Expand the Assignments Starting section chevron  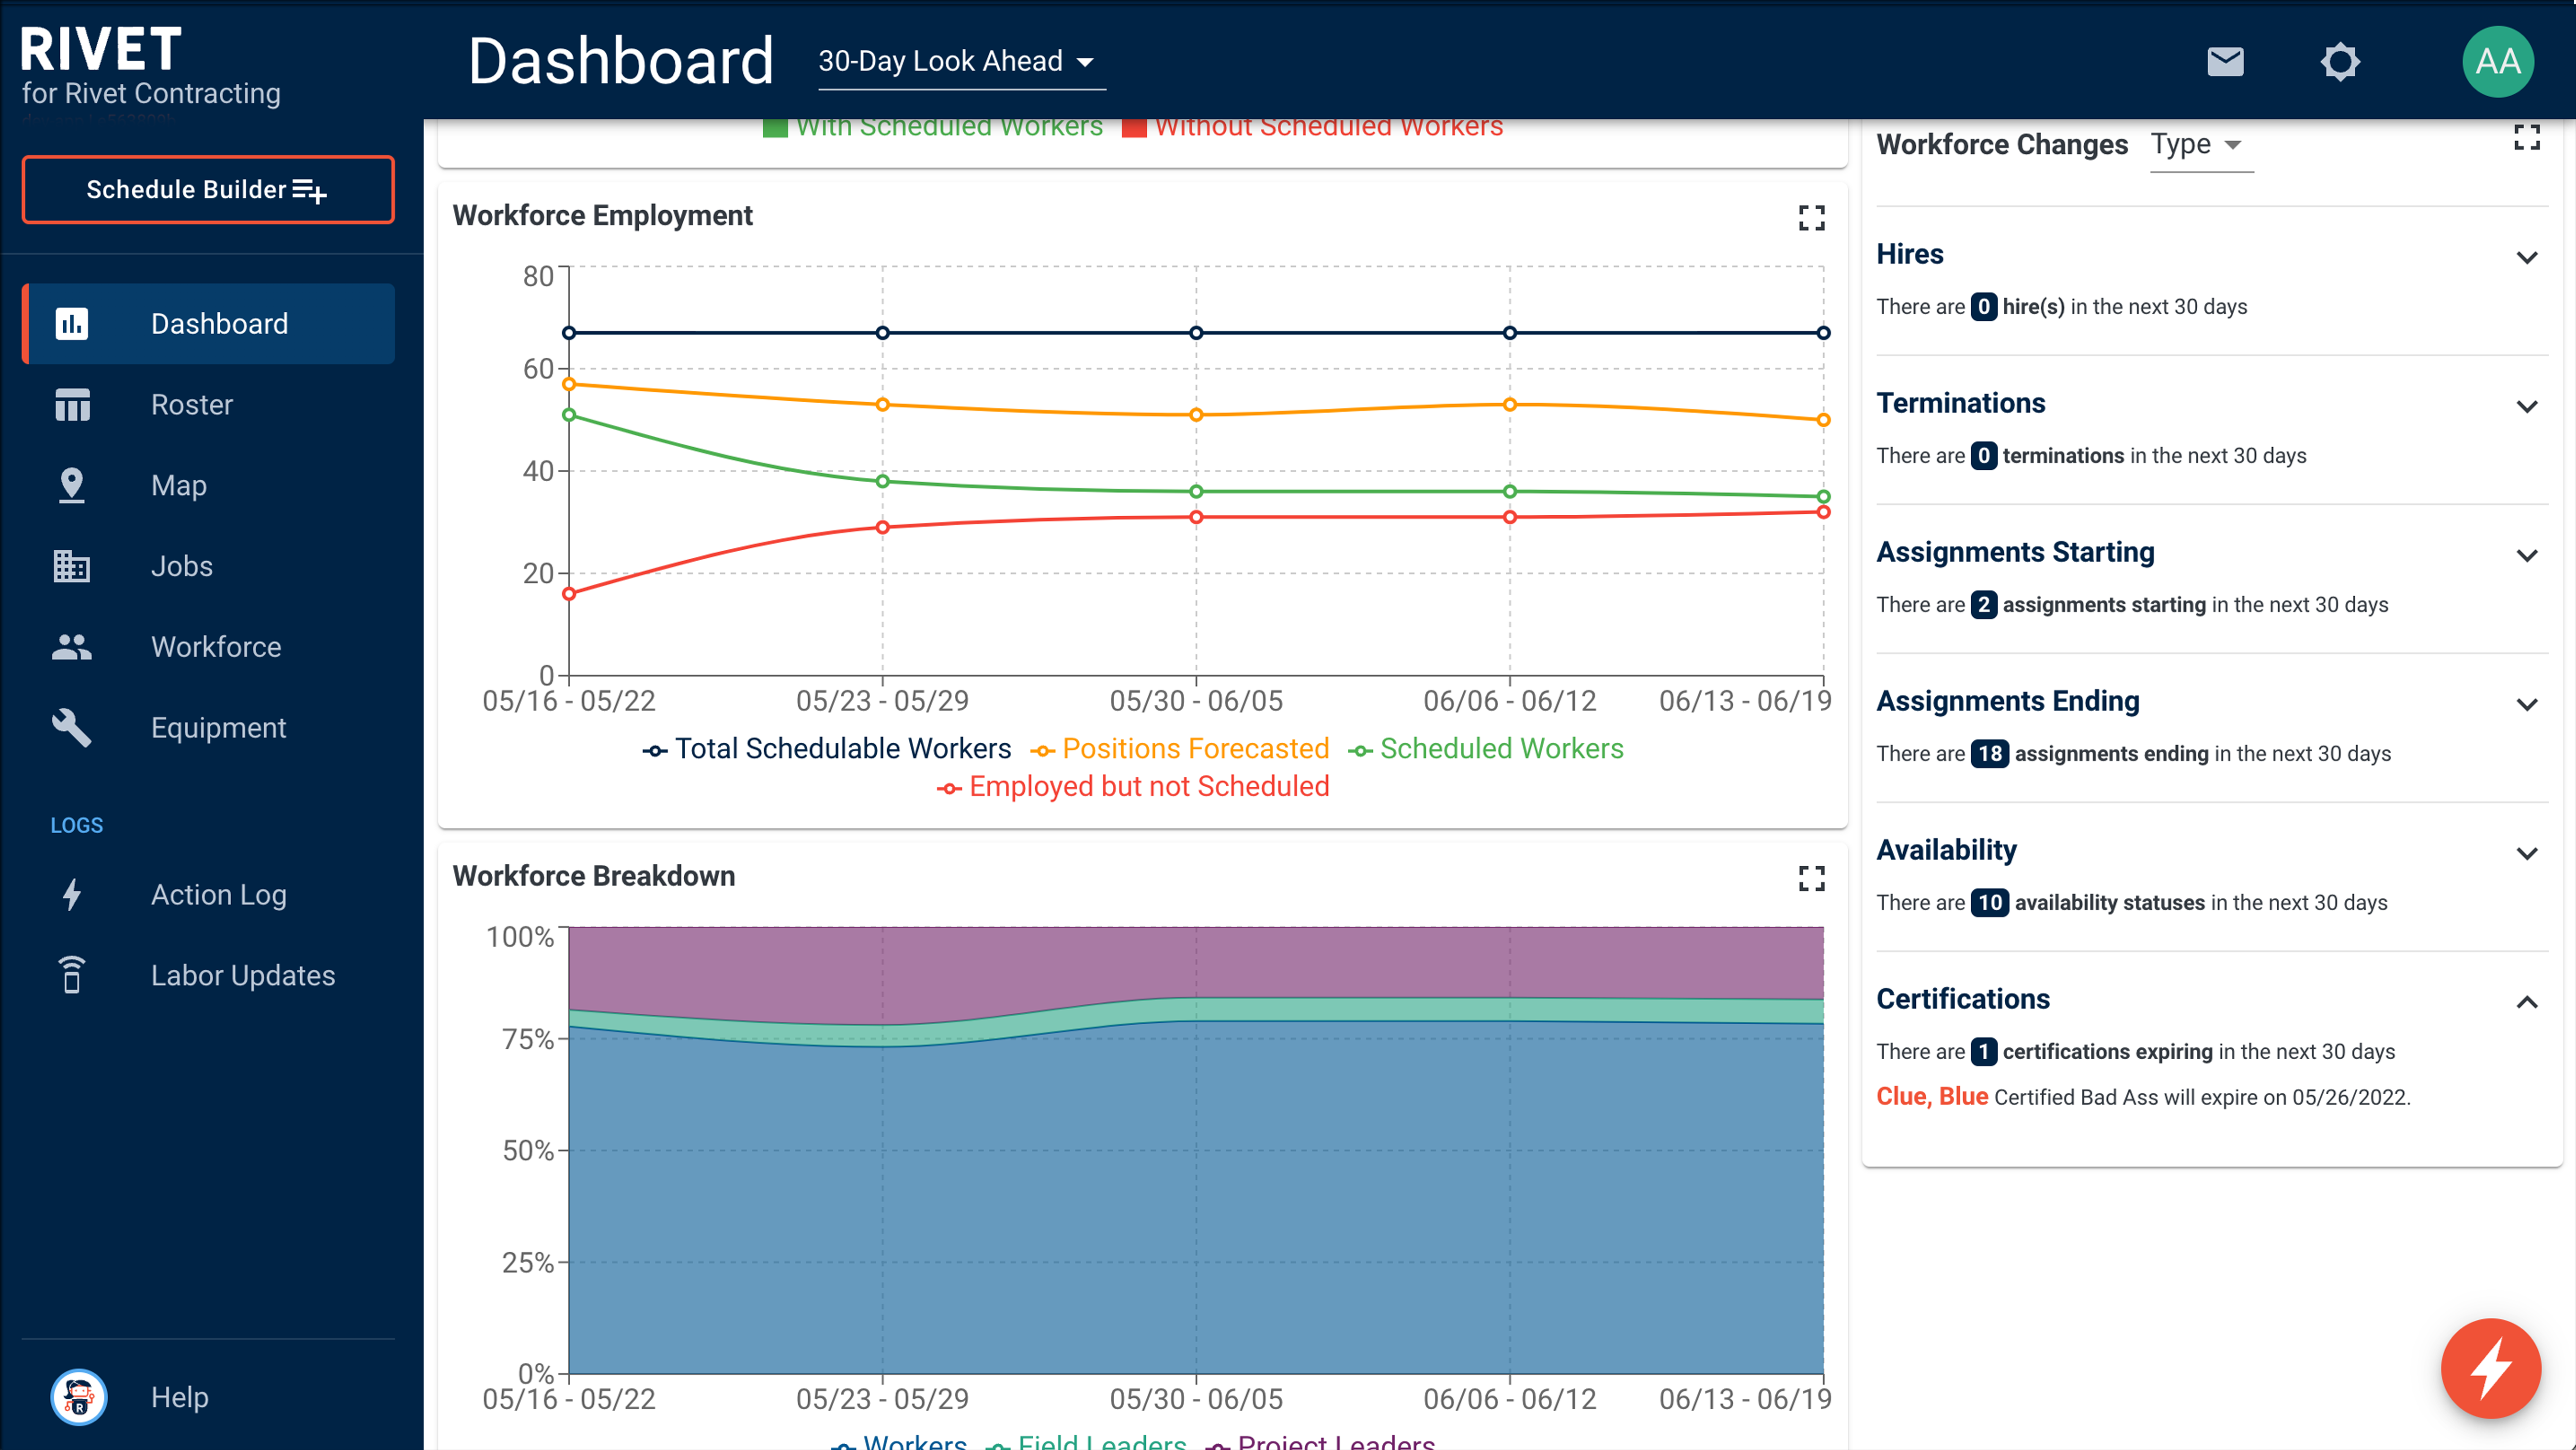click(x=2526, y=556)
